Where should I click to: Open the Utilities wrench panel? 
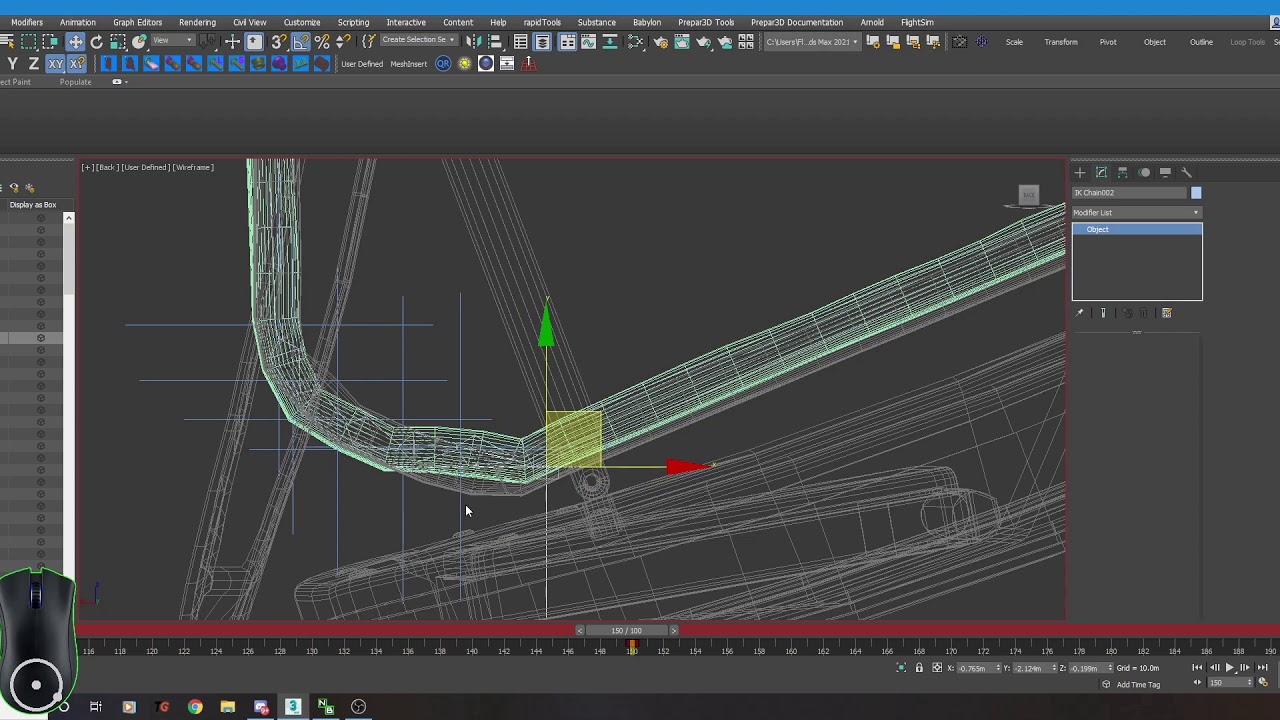(x=1187, y=172)
